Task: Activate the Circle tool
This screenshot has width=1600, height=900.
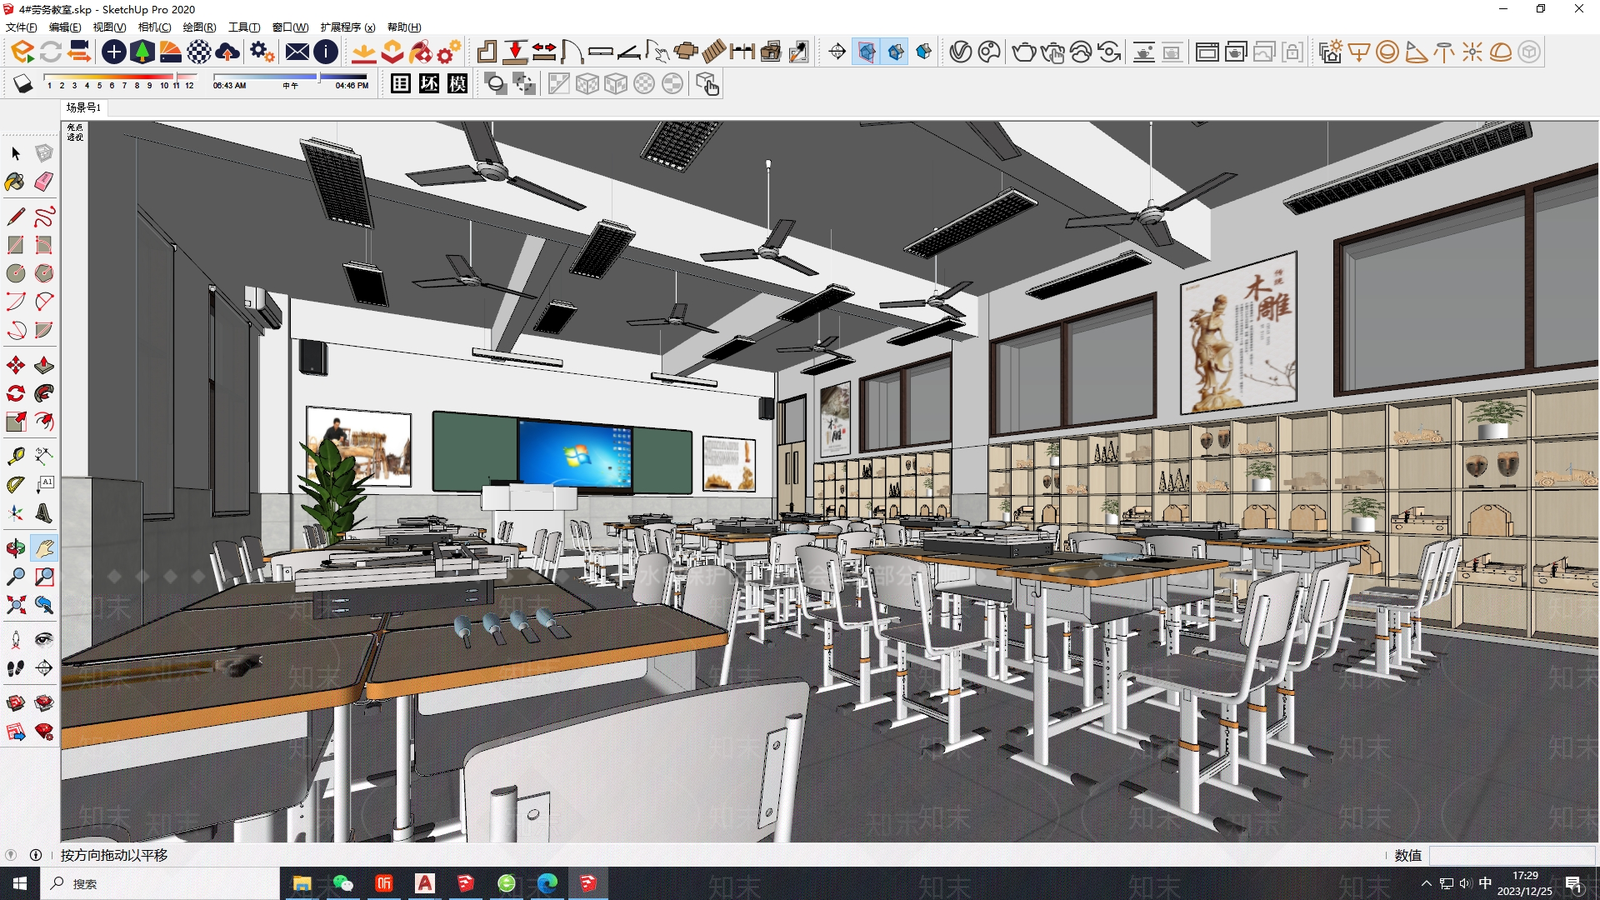Action: (15, 273)
